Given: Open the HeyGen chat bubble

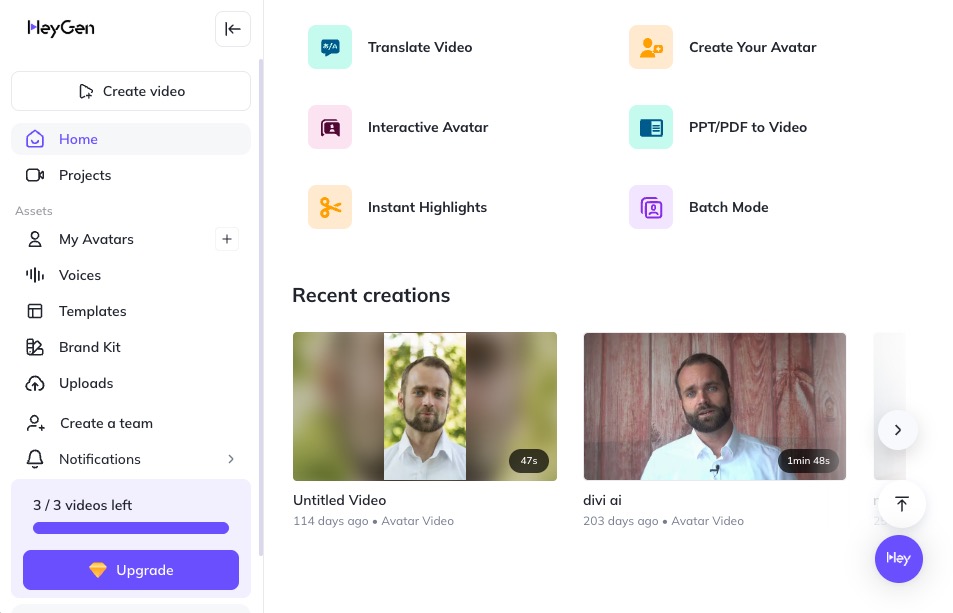Looking at the screenshot, I should [898, 558].
